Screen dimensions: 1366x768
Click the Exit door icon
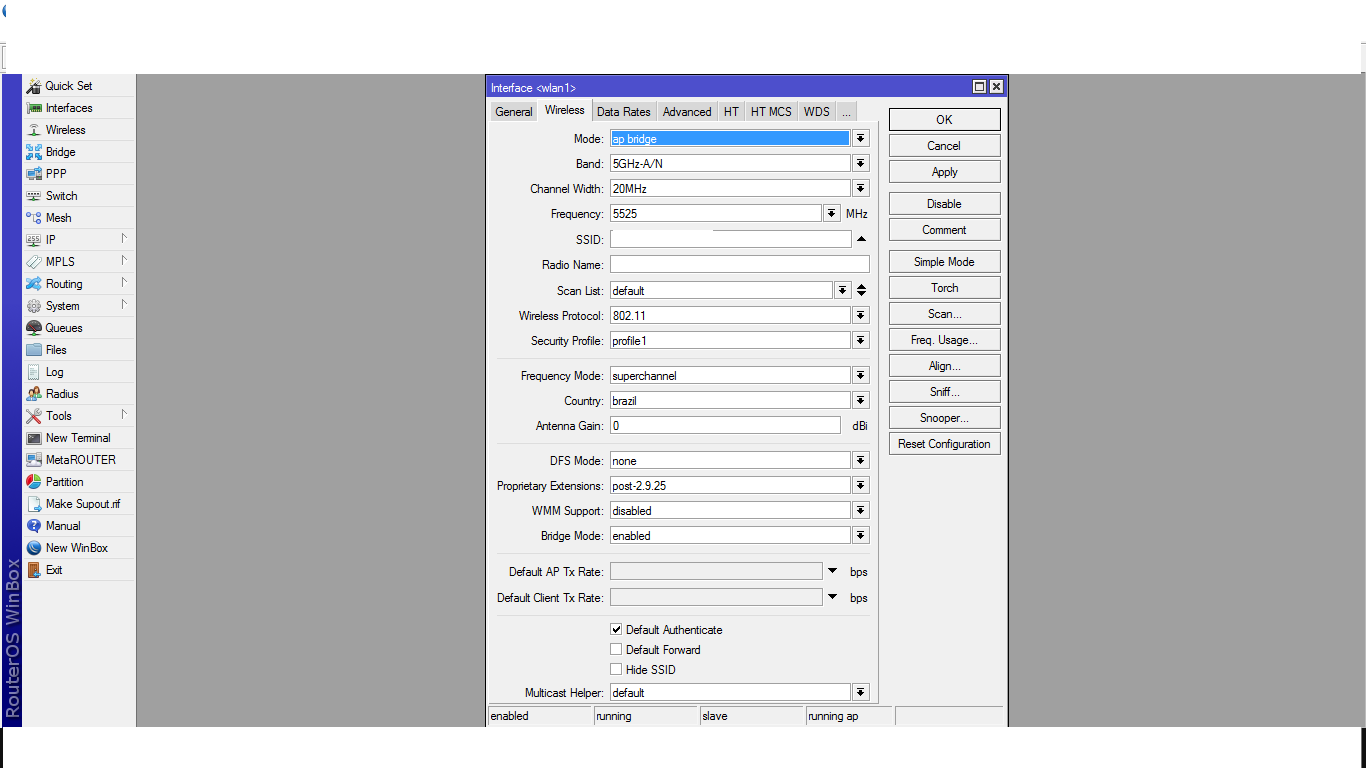pos(34,570)
